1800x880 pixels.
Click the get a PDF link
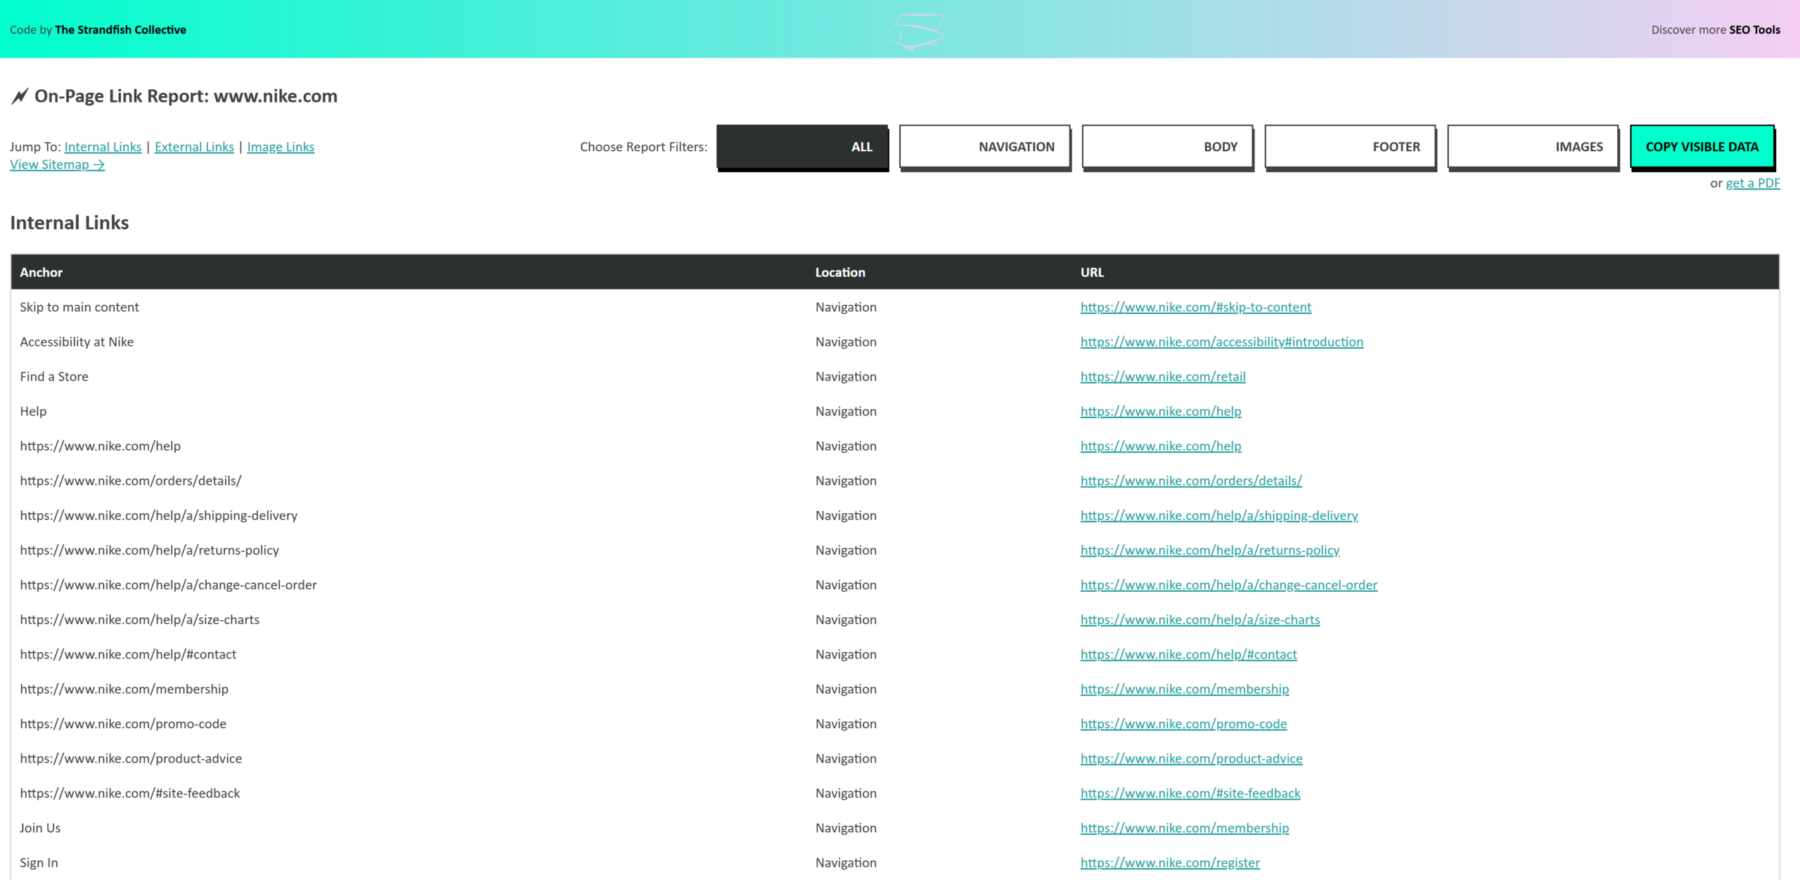click(1753, 183)
